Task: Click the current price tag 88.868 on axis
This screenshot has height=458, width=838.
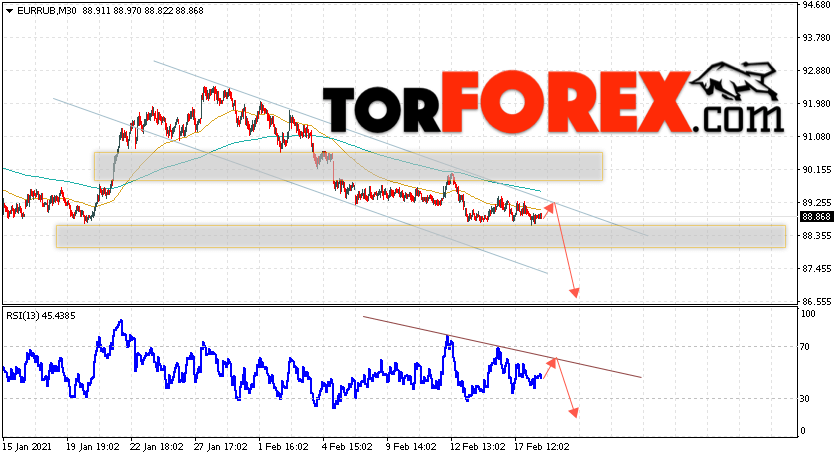Action: 817,216
